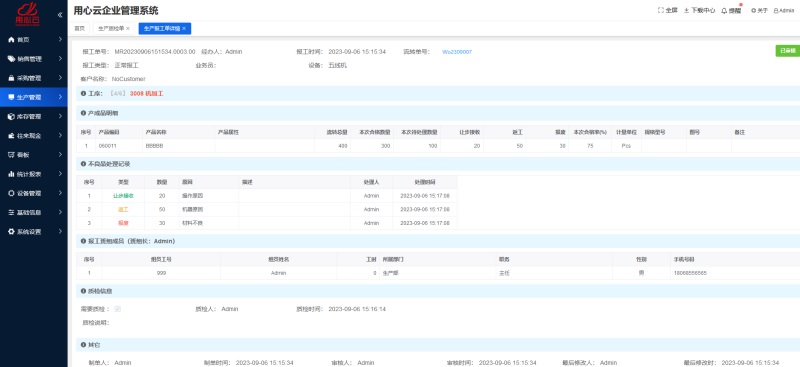The image size is (800, 367).
Task: Click the phone number 18068556565
Action: click(x=690, y=273)
